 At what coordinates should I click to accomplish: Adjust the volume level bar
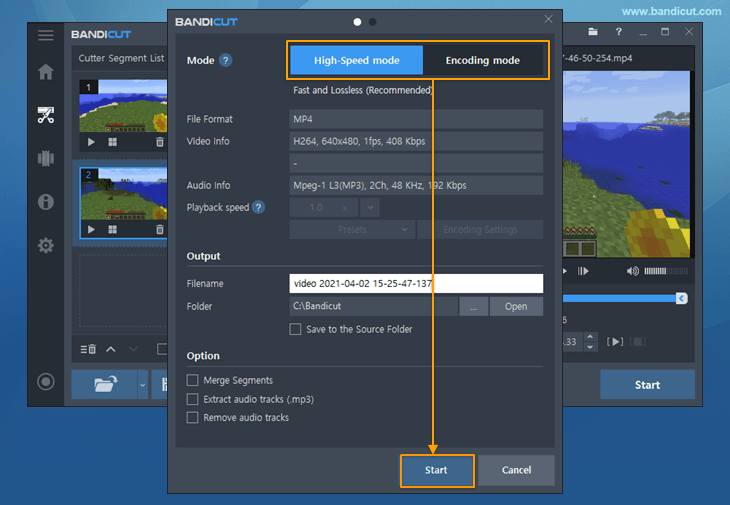coord(666,271)
